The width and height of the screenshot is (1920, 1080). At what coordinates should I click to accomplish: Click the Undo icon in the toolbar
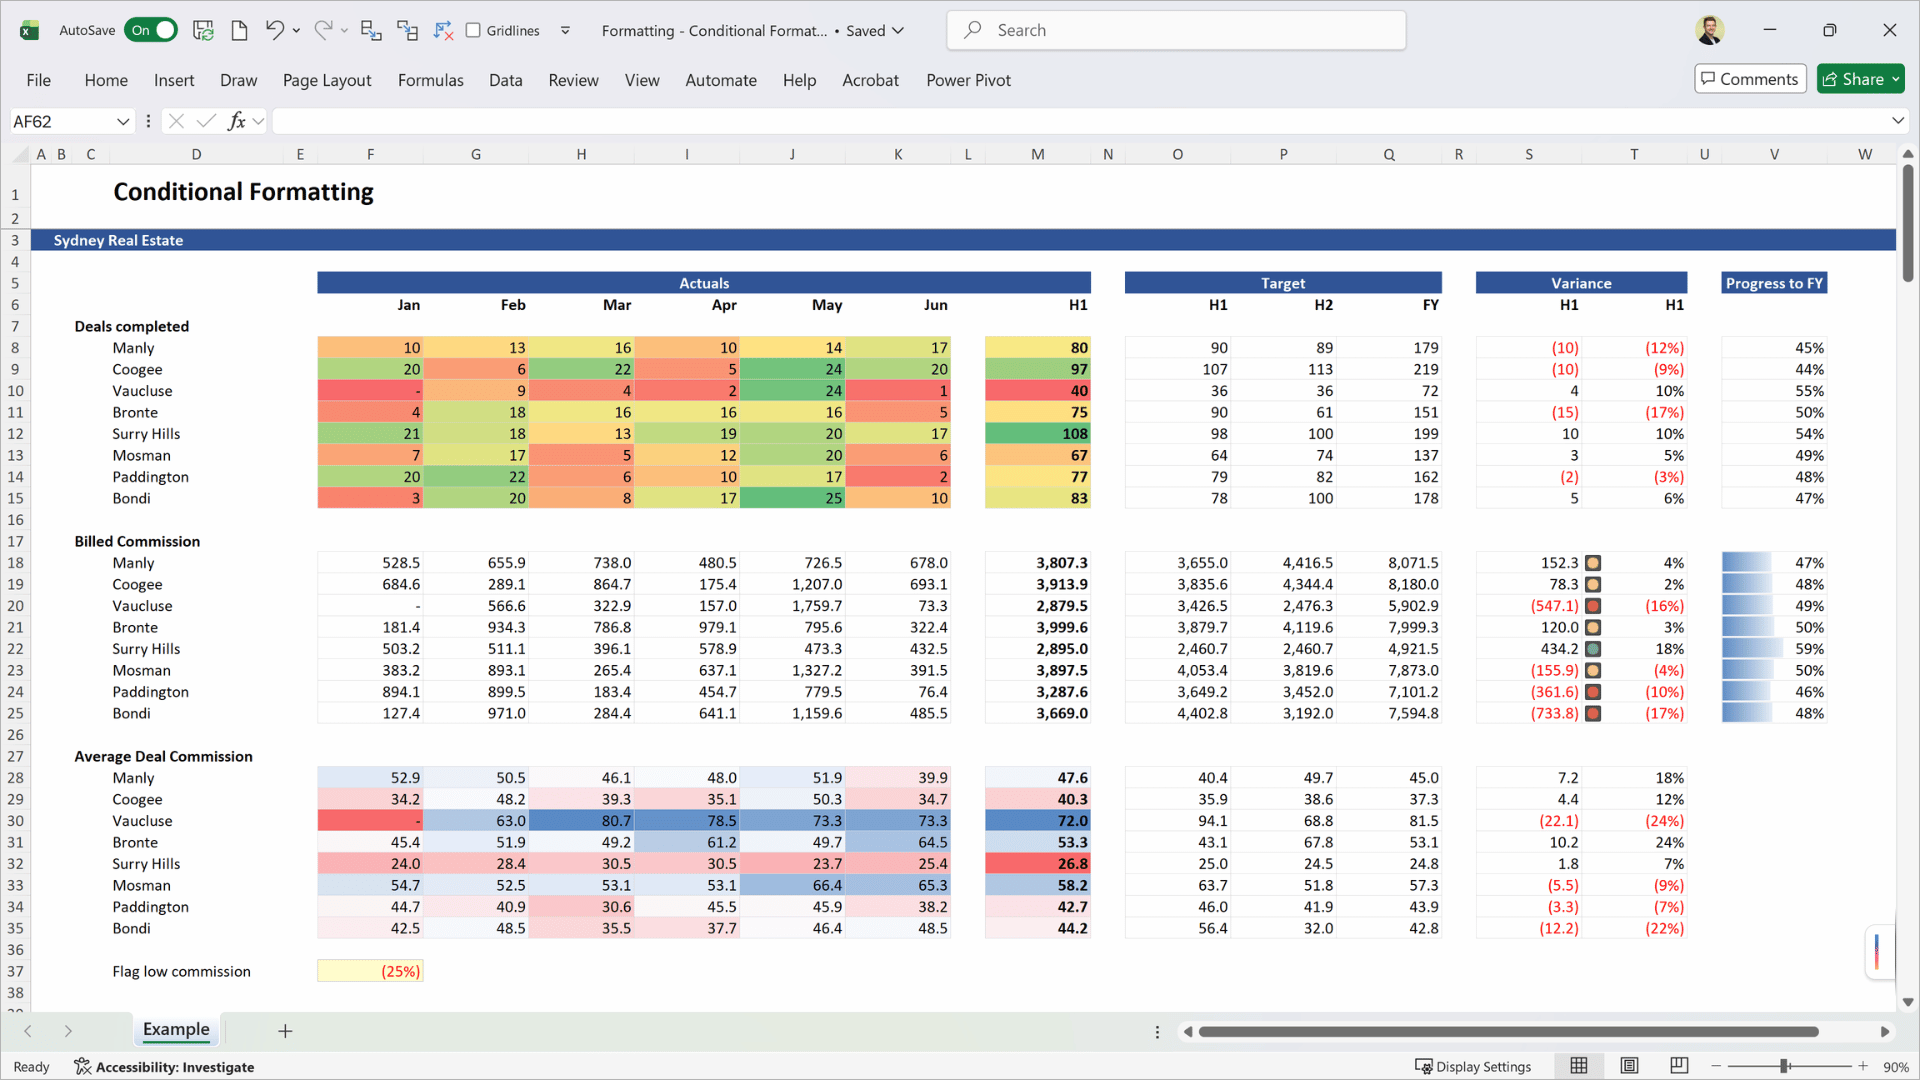[274, 30]
